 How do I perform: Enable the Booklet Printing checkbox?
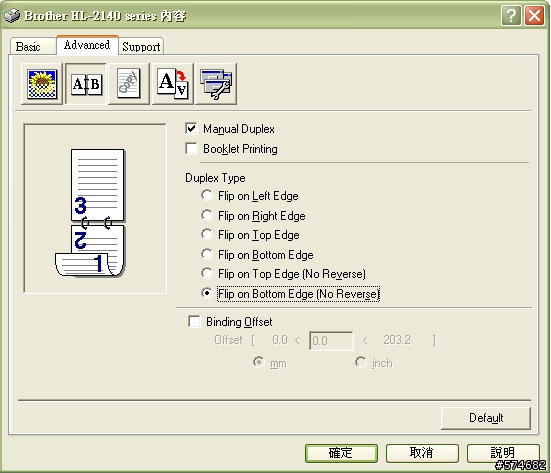[x=191, y=148]
